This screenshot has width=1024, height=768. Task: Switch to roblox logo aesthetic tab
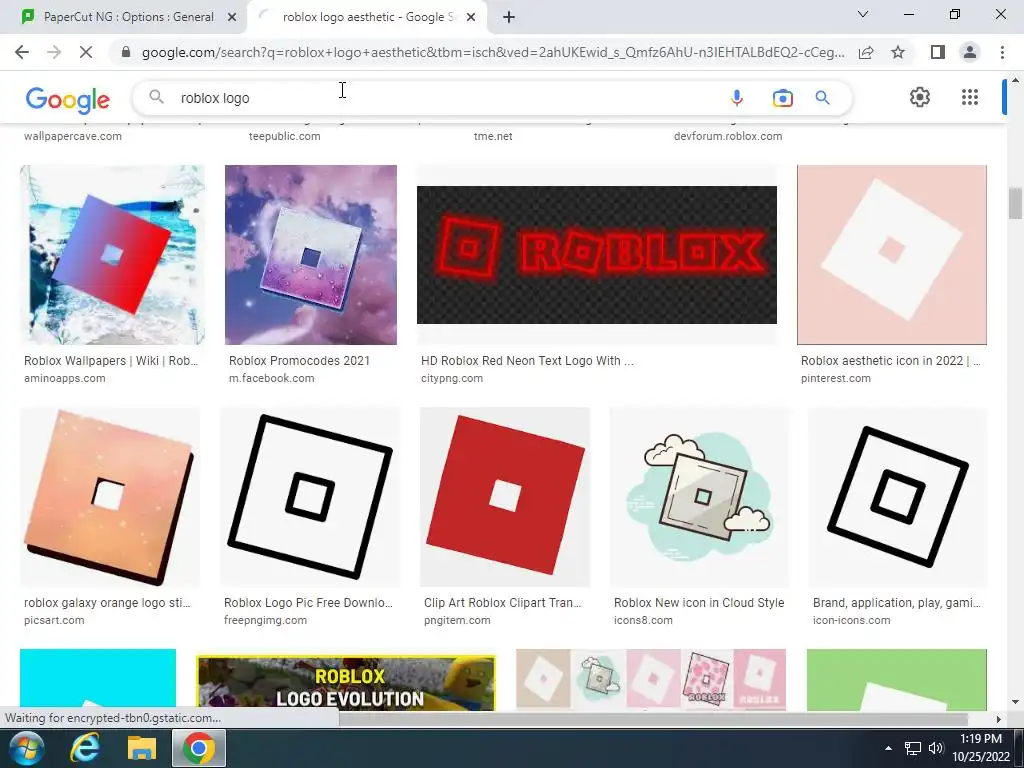366,17
